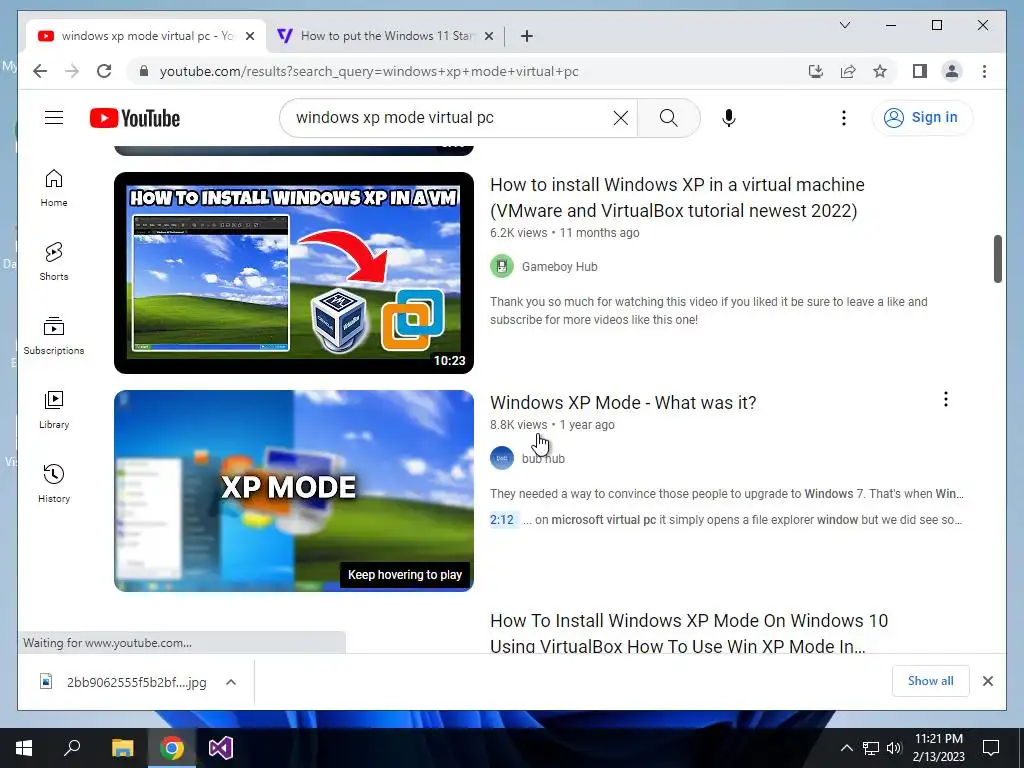
Task: Clear the search query with the X
Action: 621,118
